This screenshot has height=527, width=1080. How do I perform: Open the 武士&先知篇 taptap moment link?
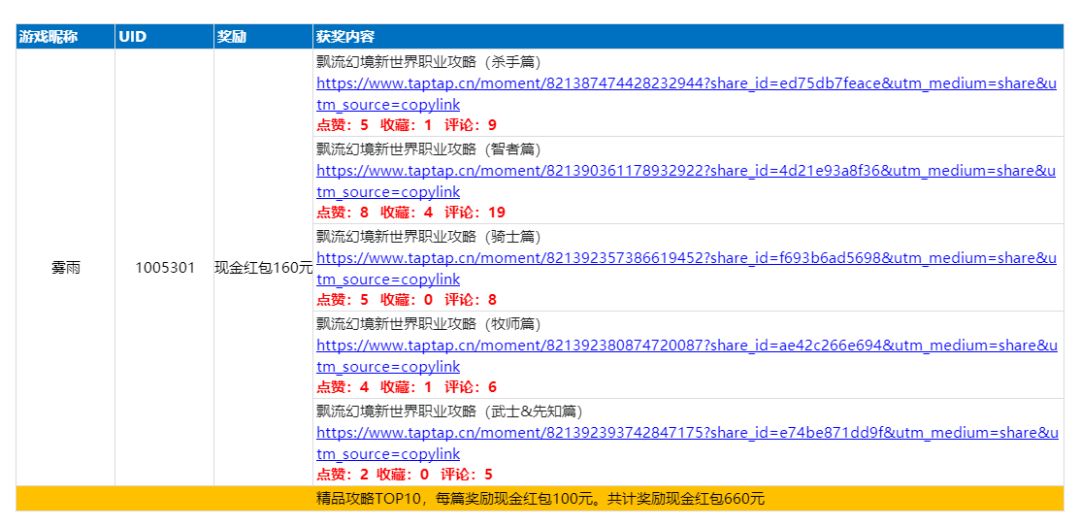tap(686, 444)
